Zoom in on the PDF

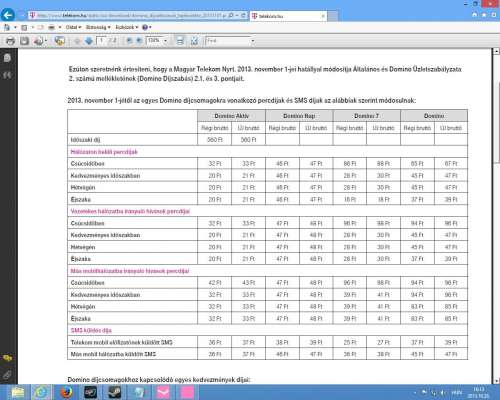click(139, 41)
